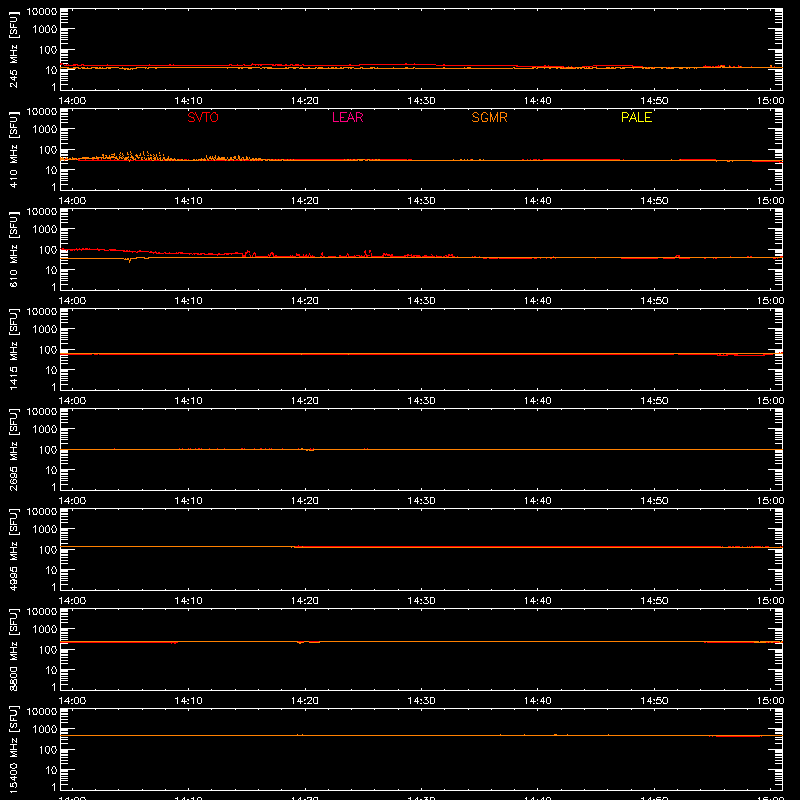Viewport: 800px width, 800px height.
Task: Click the SGMR station legend label
Action: (x=489, y=117)
